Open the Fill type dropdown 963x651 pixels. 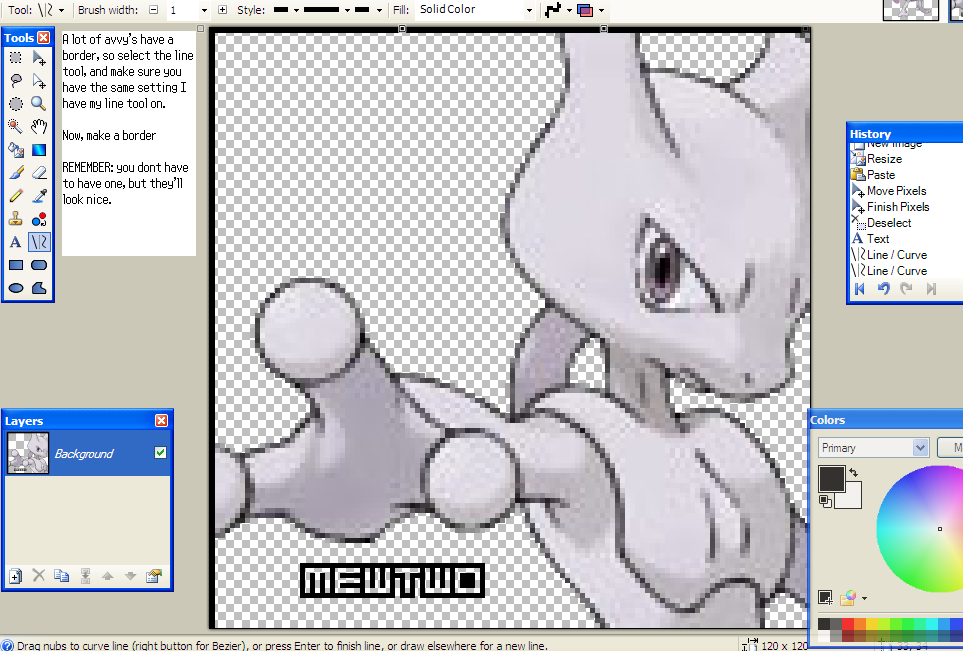pyautogui.click(x=529, y=10)
